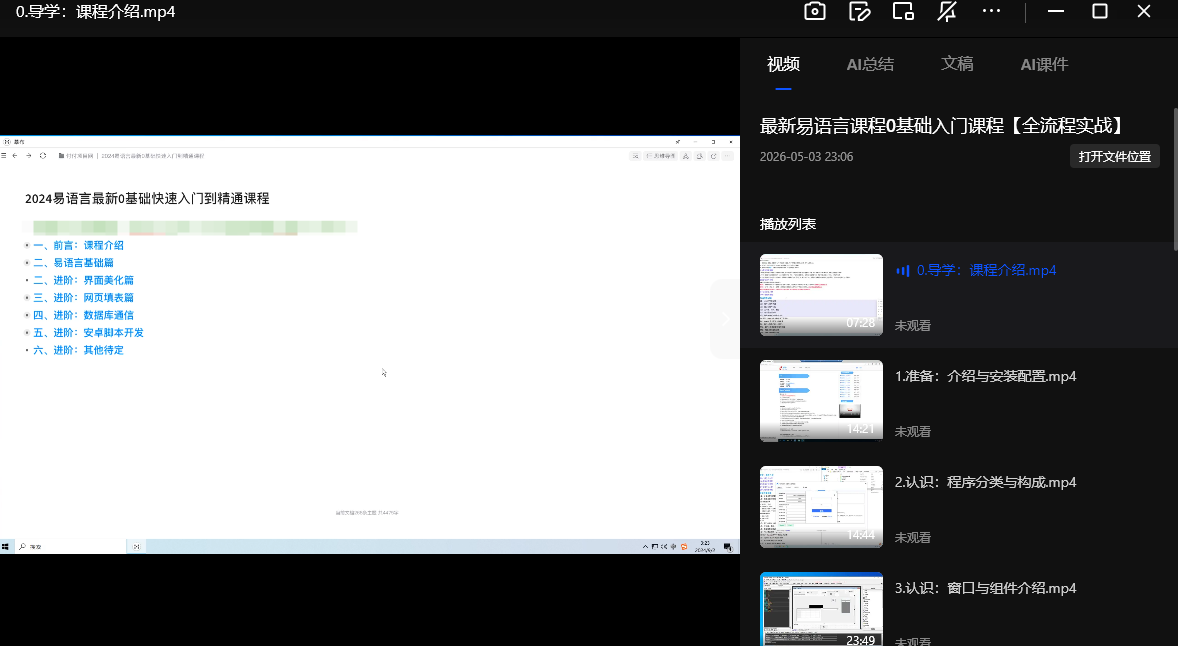The image size is (1178, 646).
Task: Click folder icon in recorded breadcrumb
Action: pyautogui.click(x=62, y=156)
